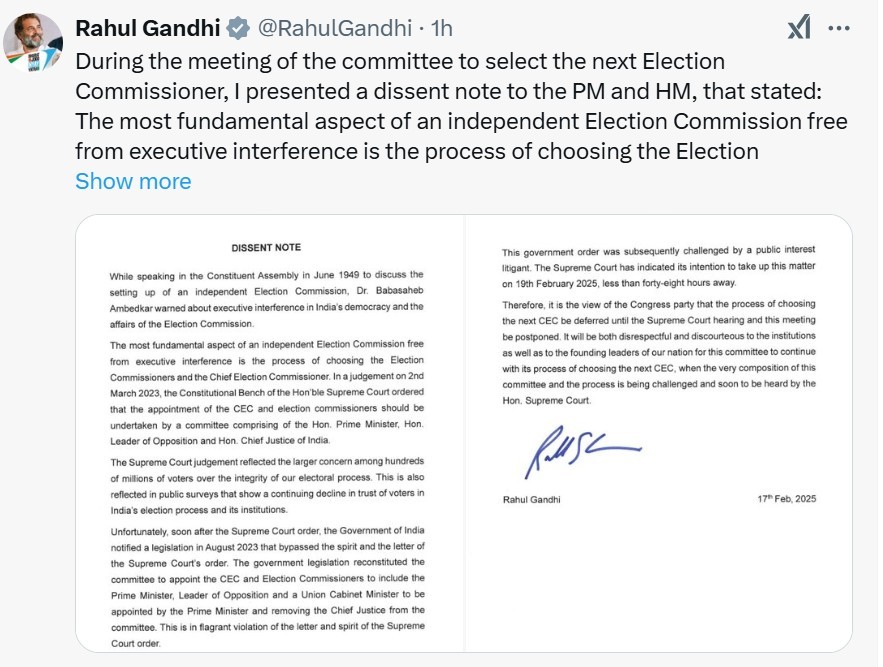Click paragraph starting 'Therefore, it is the view'
The height and width of the screenshot is (667, 883).
coord(659,352)
